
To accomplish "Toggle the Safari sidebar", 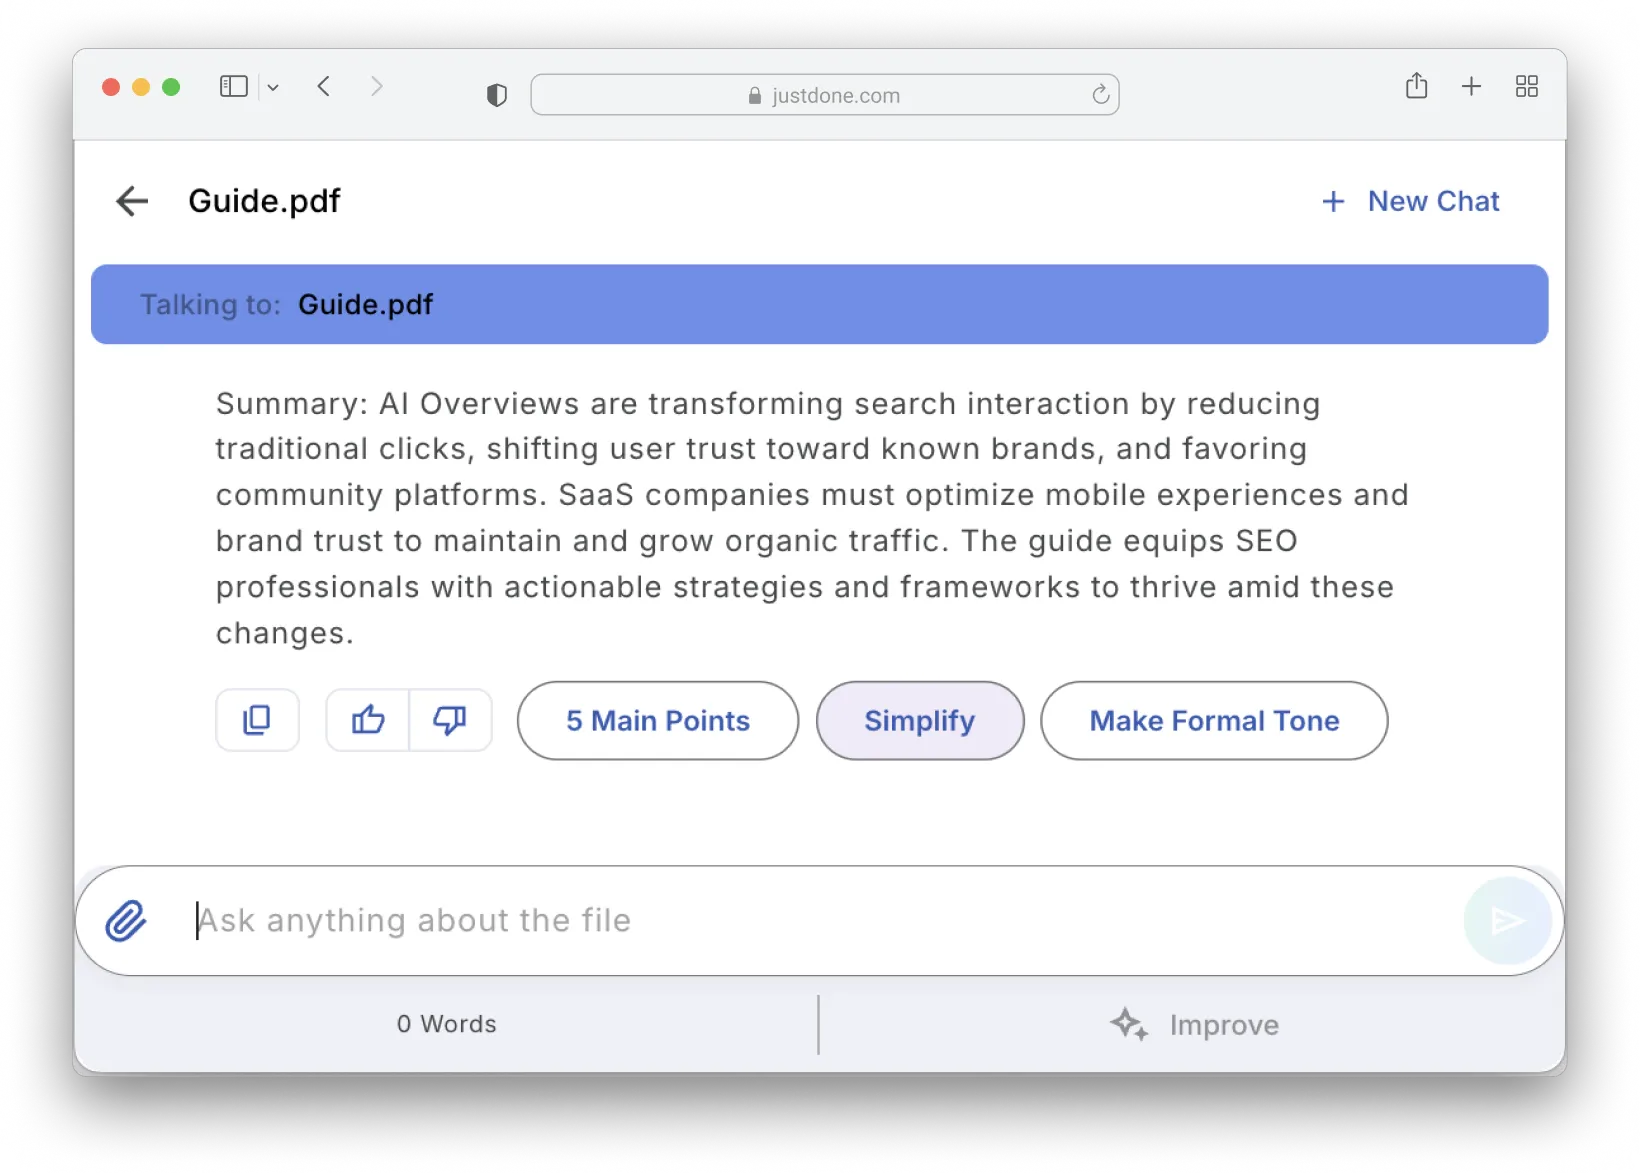I will coord(233,87).
